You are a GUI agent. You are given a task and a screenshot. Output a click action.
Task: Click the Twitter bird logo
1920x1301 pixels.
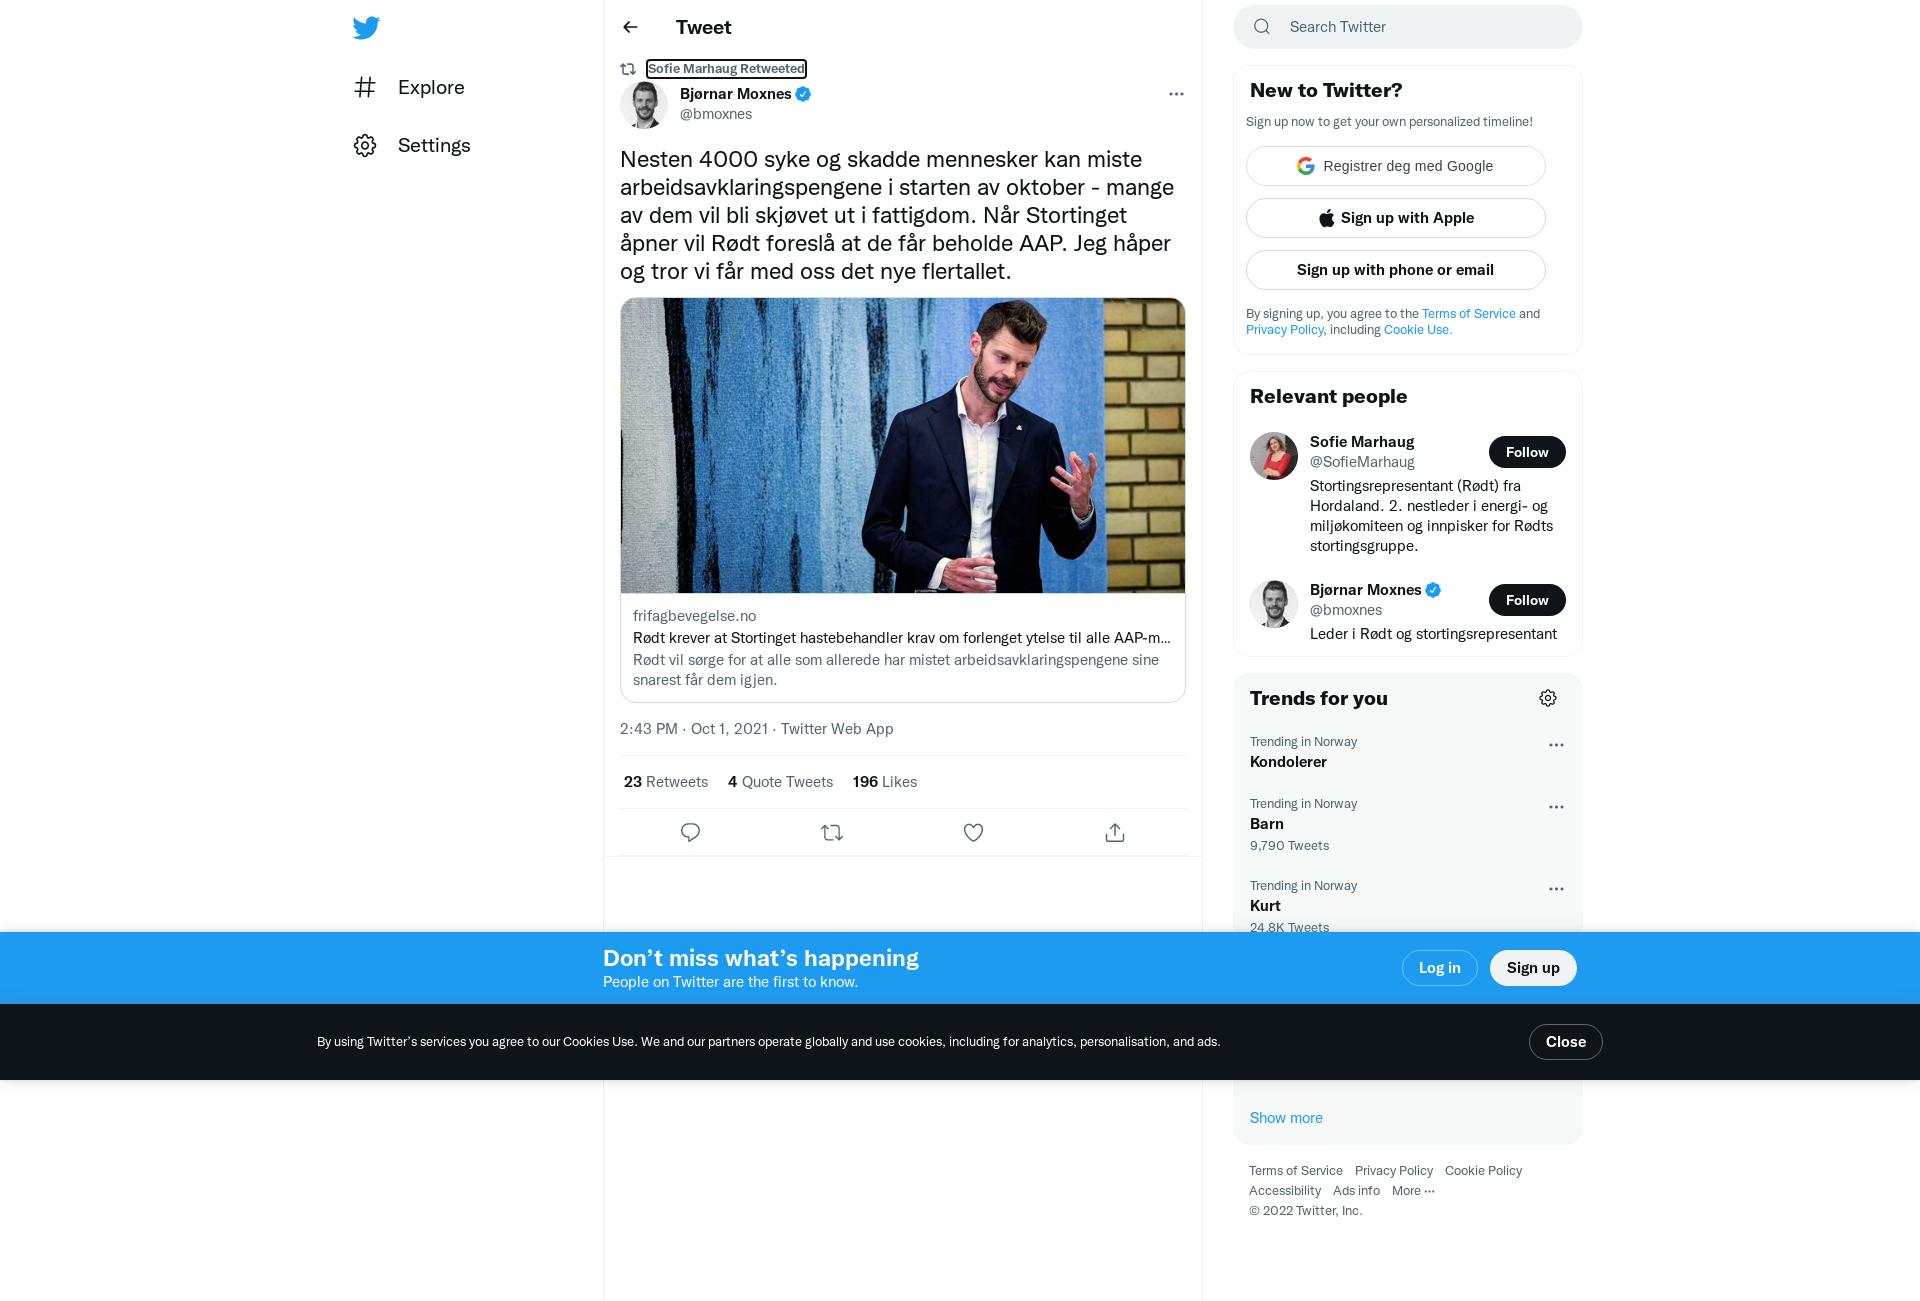tap(366, 28)
